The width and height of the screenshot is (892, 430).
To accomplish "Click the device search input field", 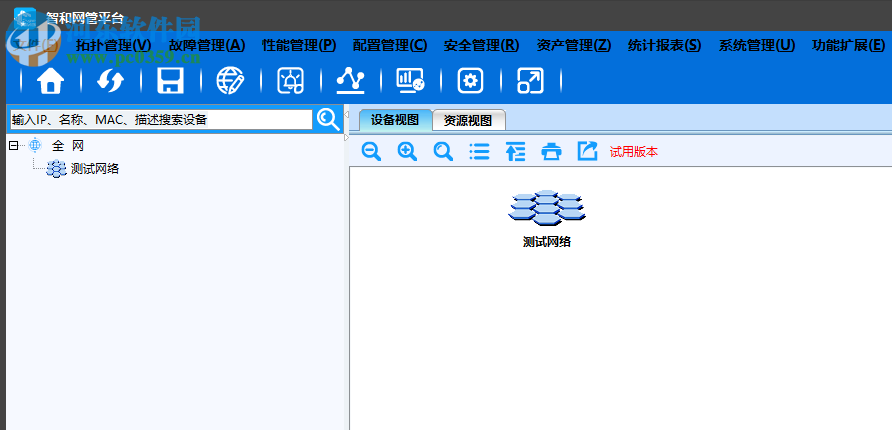I will click(162, 119).
